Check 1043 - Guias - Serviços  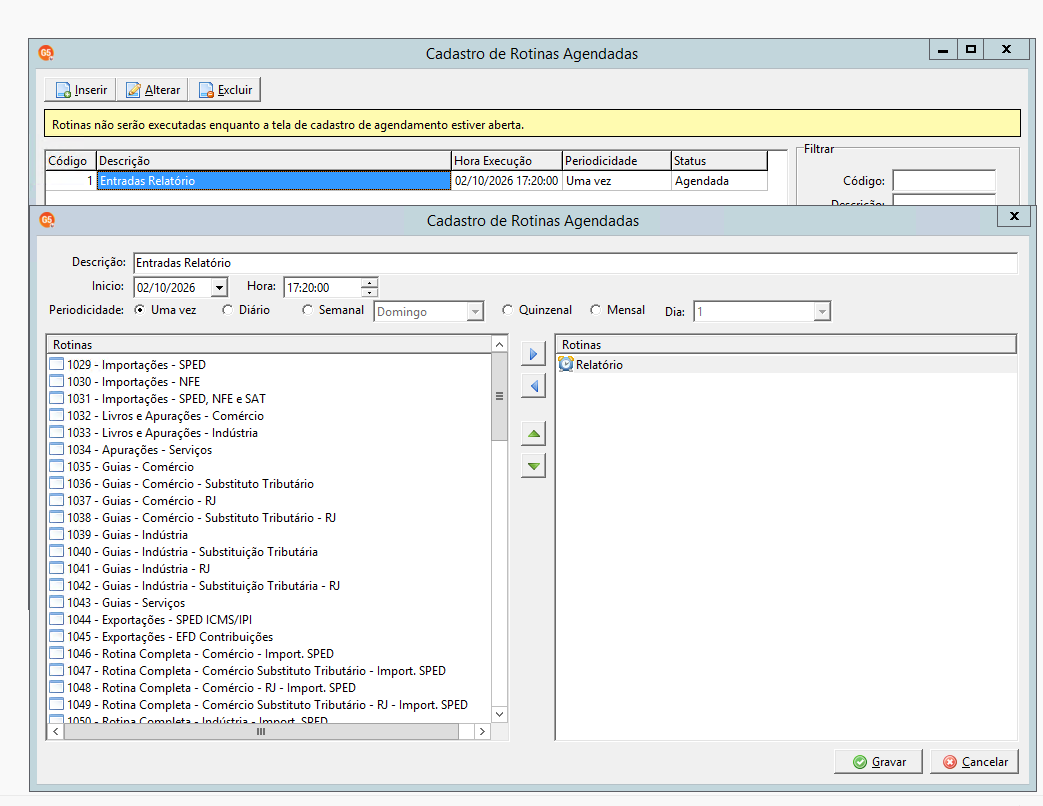tap(57, 603)
